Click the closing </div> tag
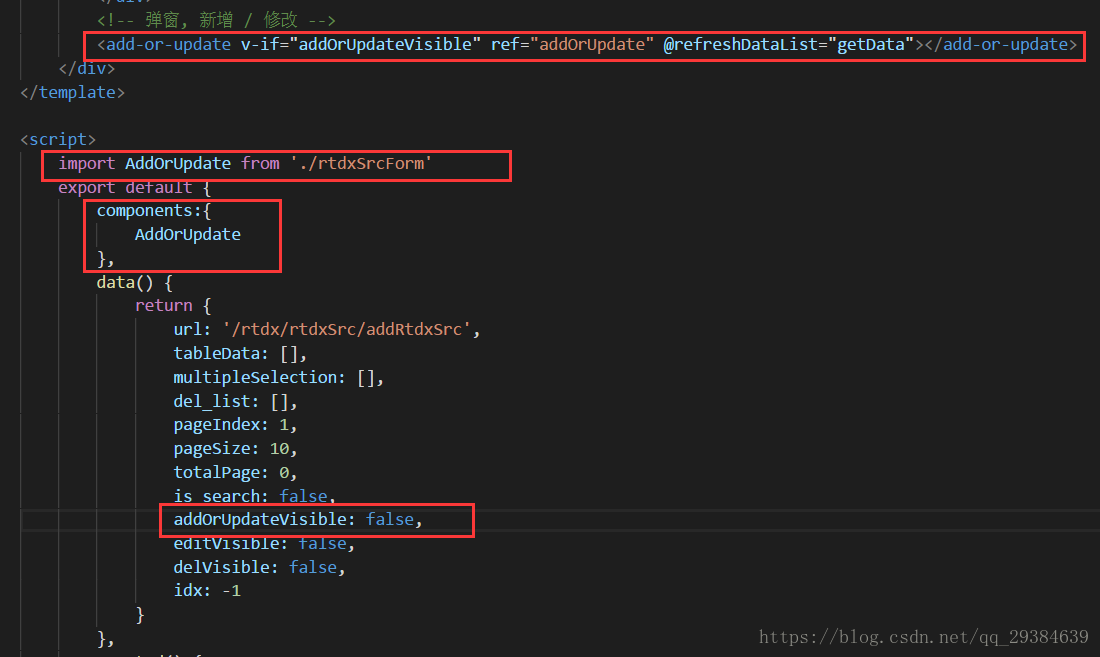This screenshot has width=1100, height=657. 87,69
